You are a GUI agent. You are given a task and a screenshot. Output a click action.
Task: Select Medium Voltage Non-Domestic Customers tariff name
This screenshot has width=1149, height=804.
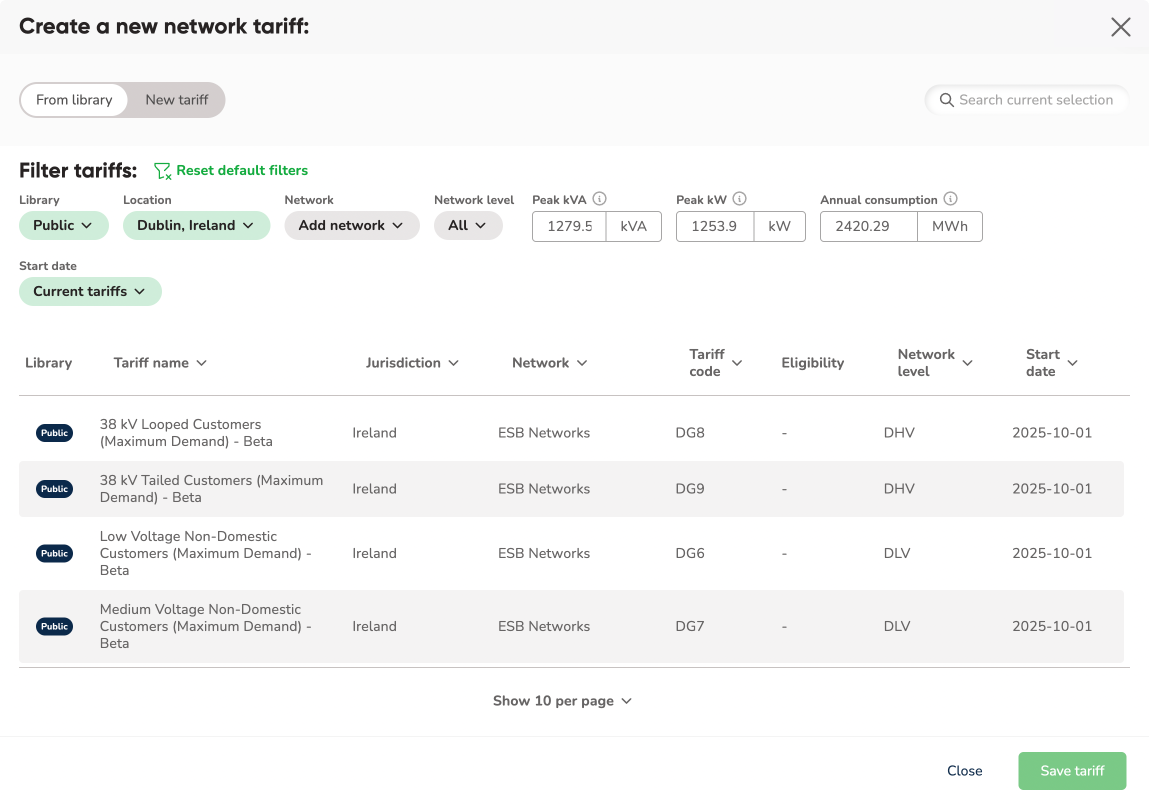pyautogui.click(x=206, y=627)
